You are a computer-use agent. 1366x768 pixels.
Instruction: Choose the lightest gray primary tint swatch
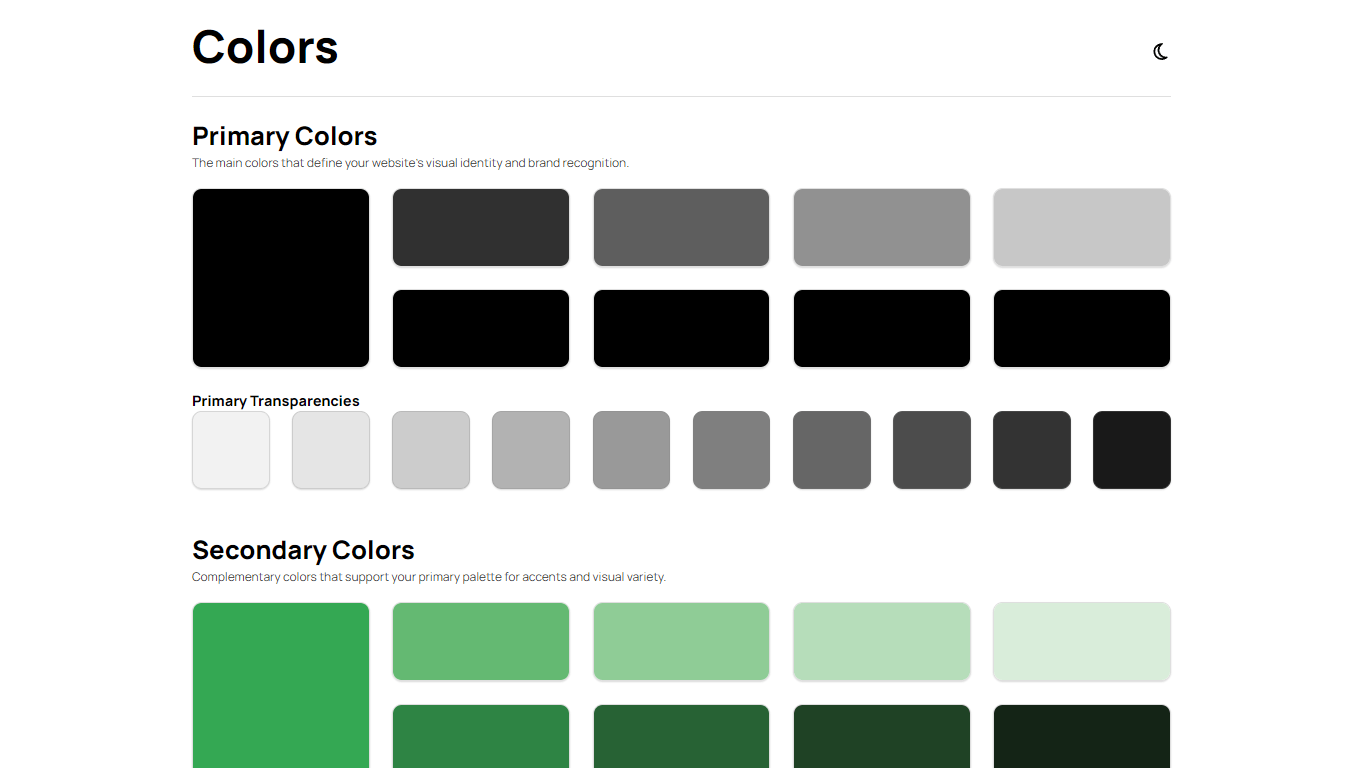(1081, 228)
